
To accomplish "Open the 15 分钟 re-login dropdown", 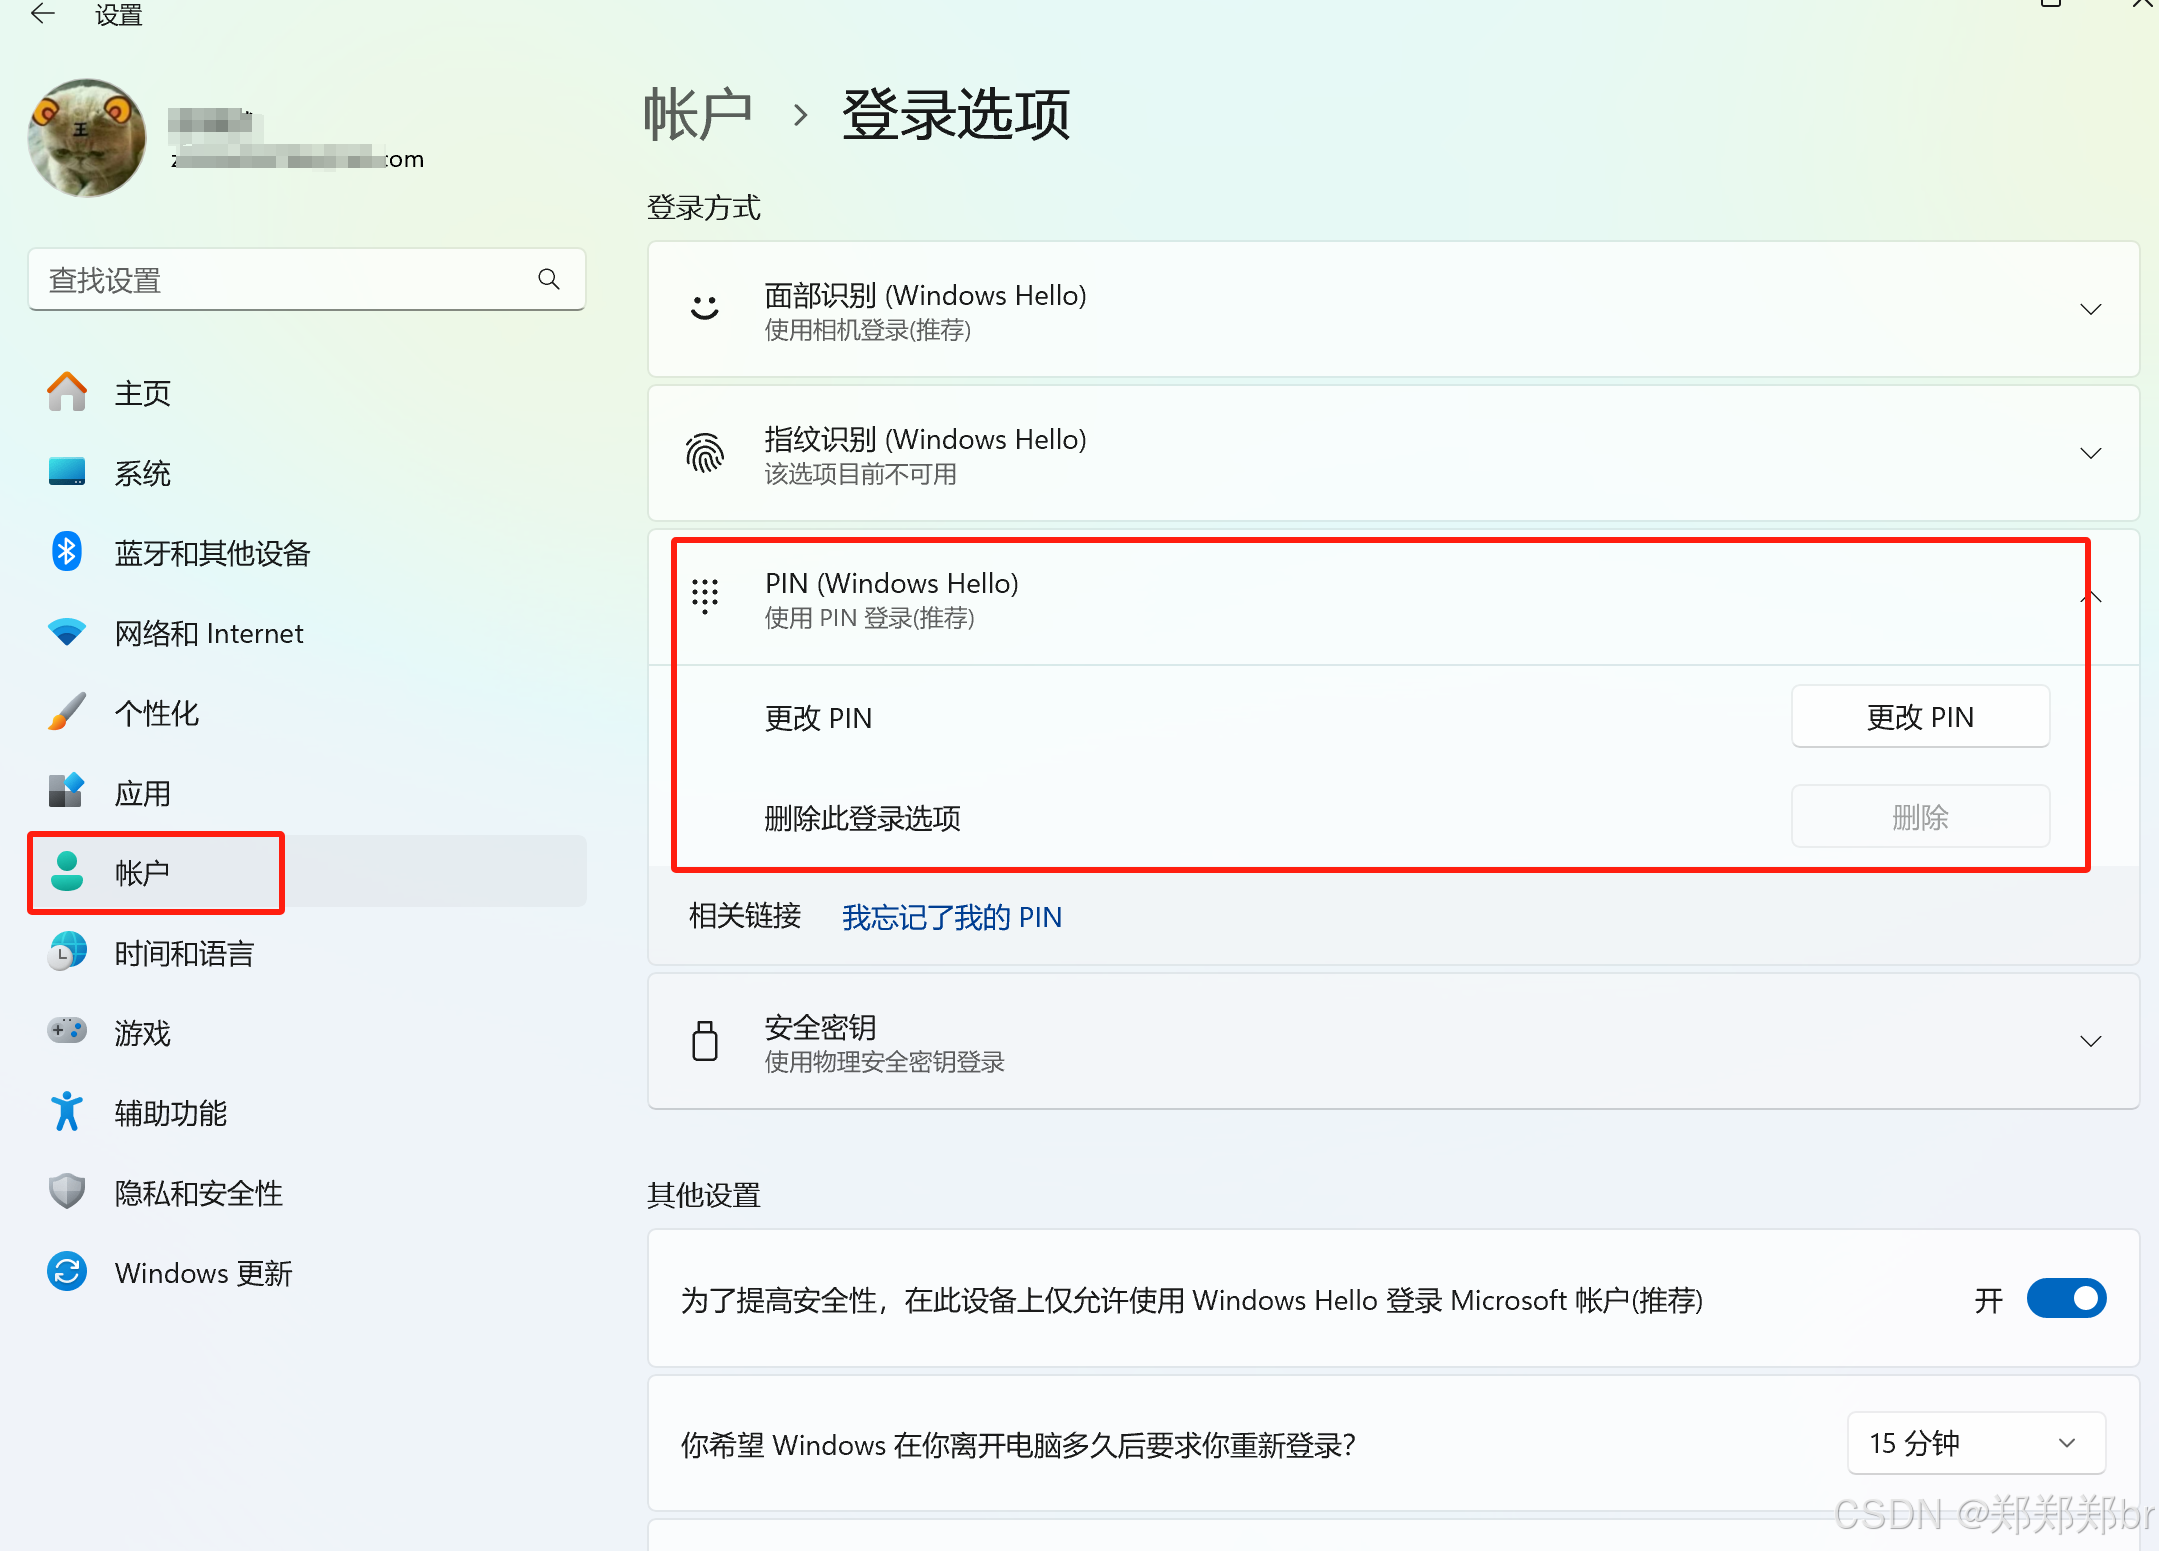I will tap(1975, 1443).
